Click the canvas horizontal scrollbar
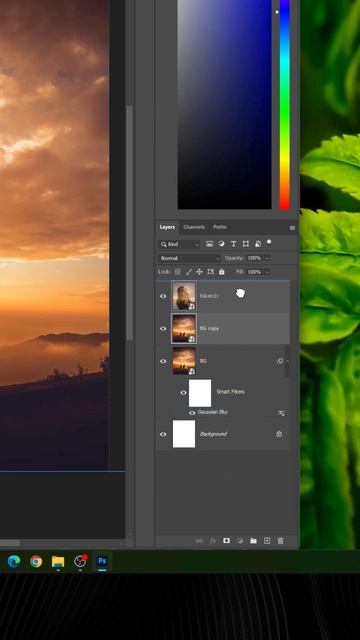The height and width of the screenshot is (640, 360). coord(10,543)
